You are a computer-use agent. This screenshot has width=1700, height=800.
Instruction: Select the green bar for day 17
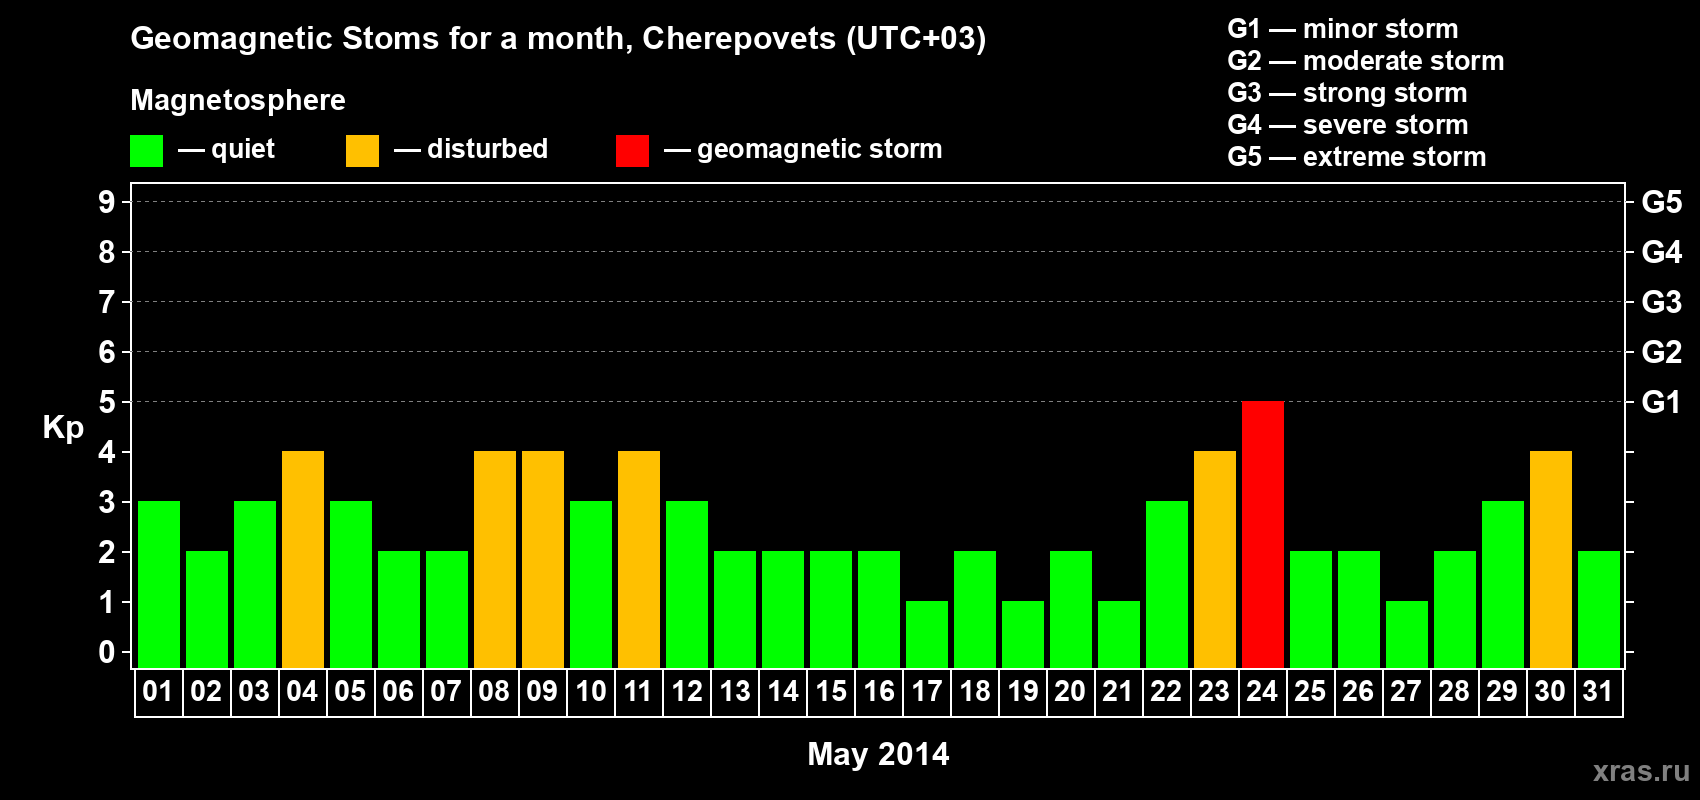(x=927, y=635)
